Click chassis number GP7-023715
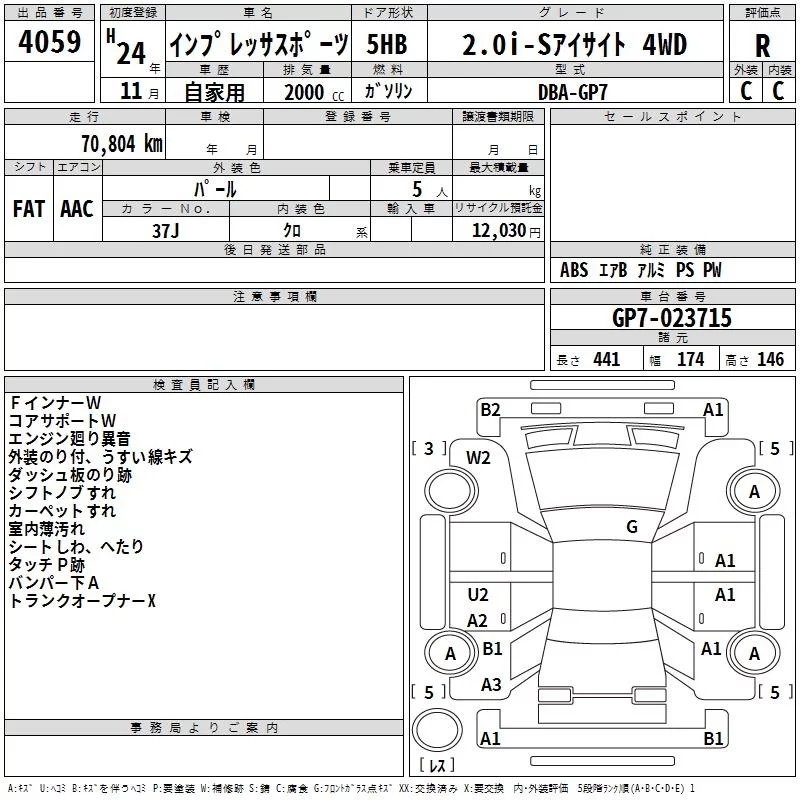 point(671,318)
